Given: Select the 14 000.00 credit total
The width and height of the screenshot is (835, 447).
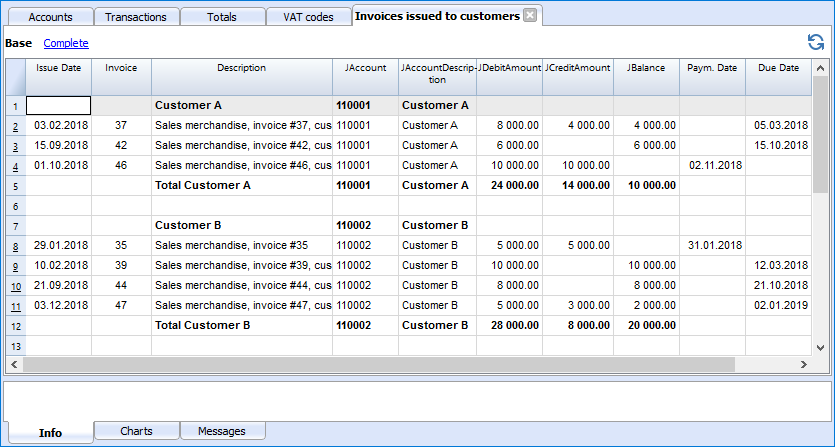Looking at the screenshot, I should [578, 185].
